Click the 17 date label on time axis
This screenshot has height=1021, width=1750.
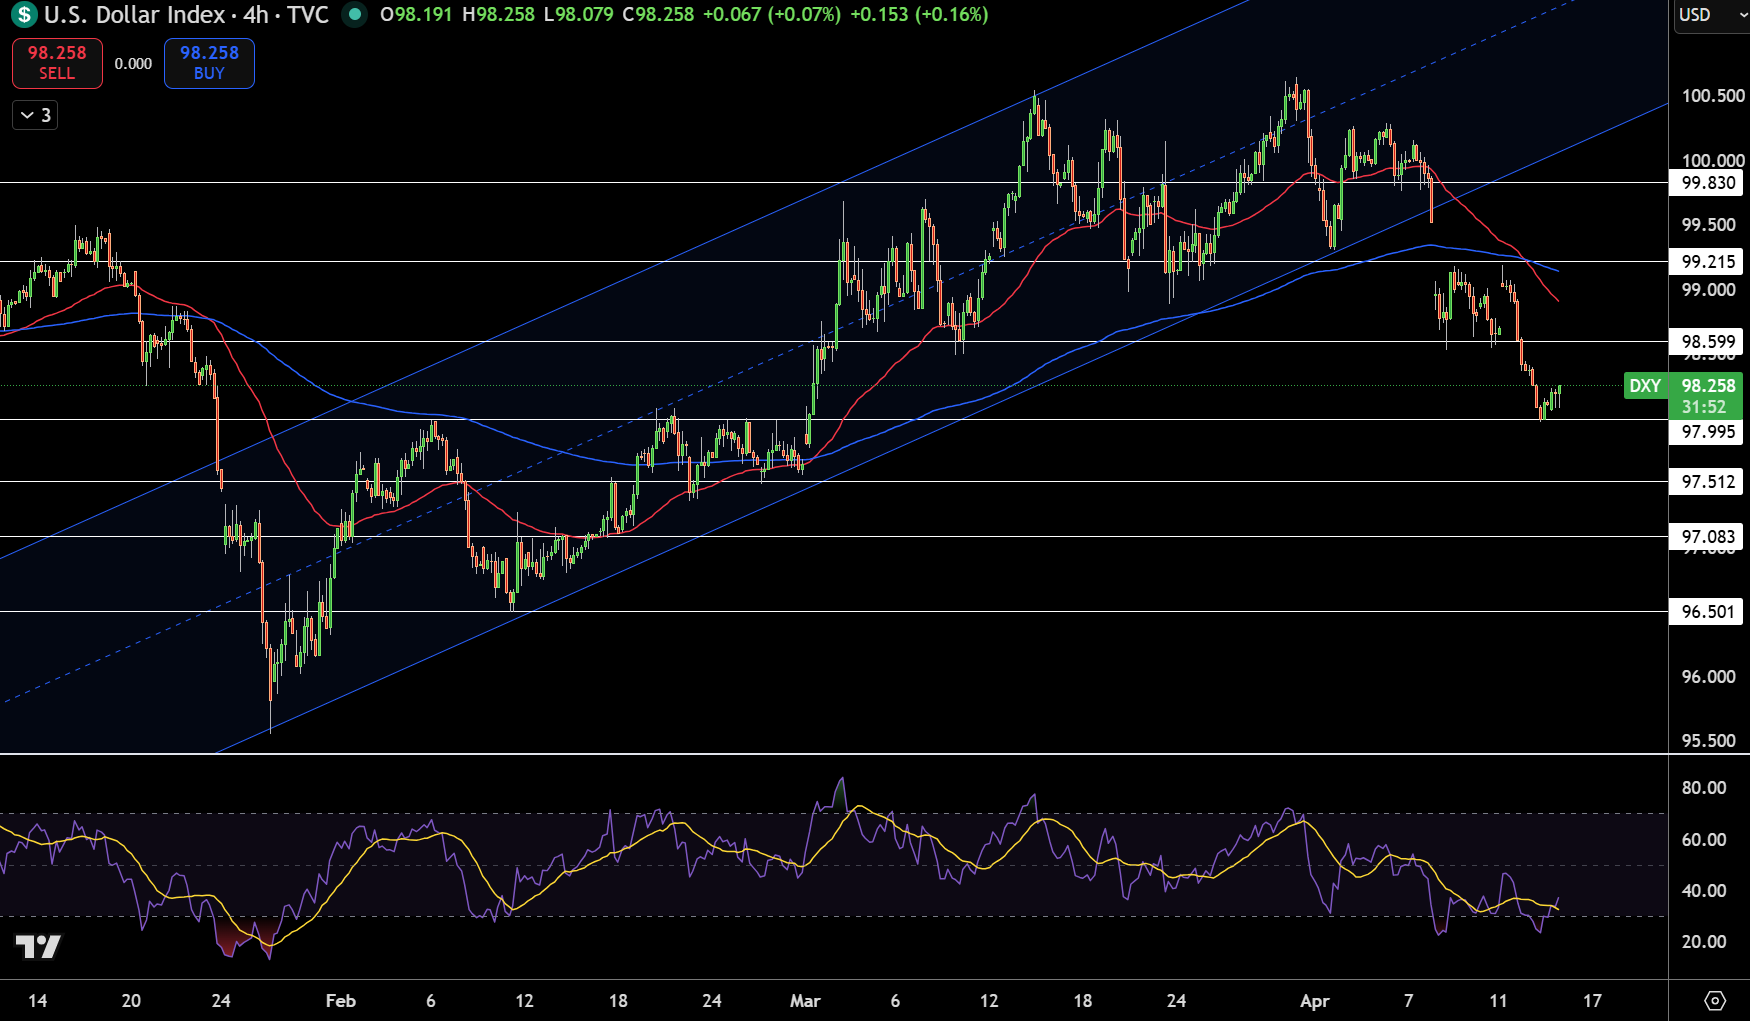(x=1592, y=1001)
